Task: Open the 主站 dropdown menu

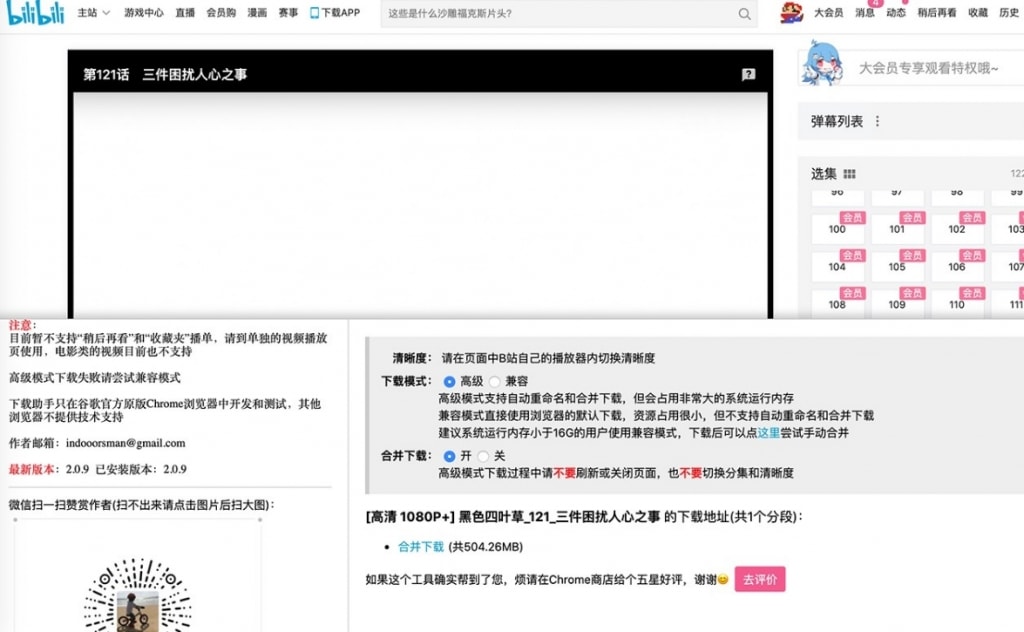Action: [93, 12]
